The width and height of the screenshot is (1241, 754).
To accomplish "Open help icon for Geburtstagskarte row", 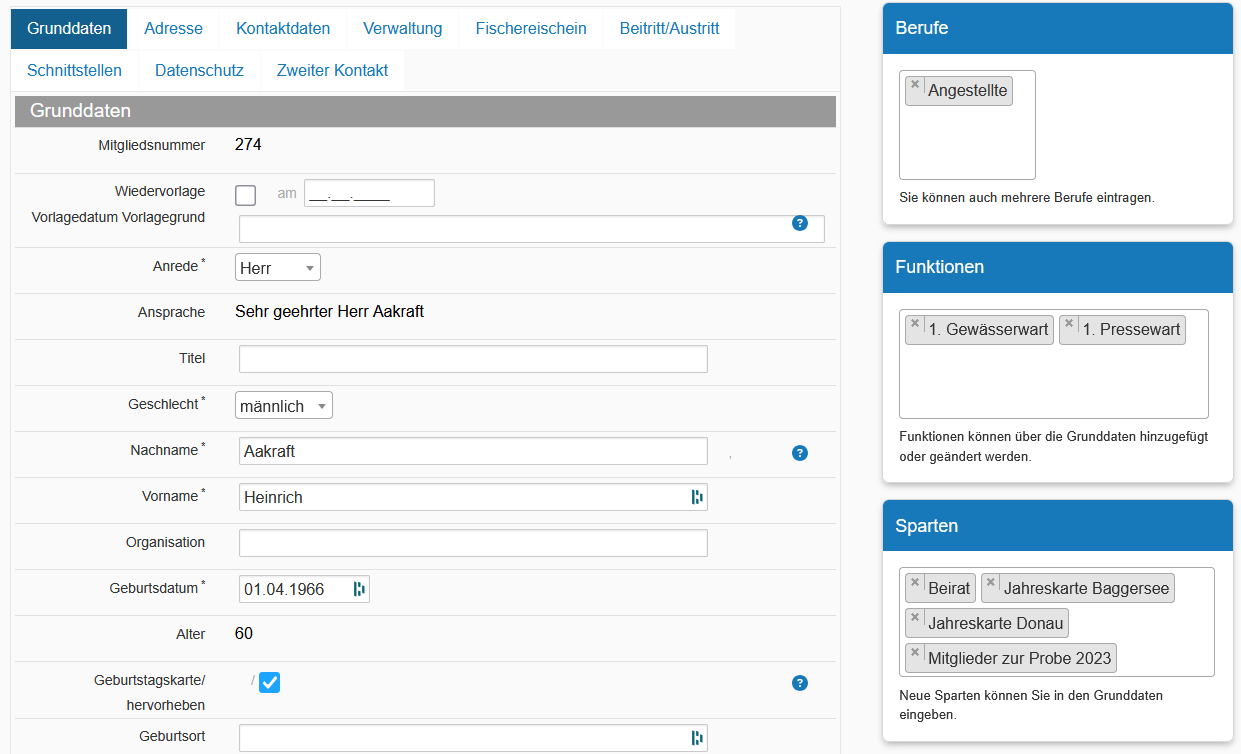I will coord(800,683).
